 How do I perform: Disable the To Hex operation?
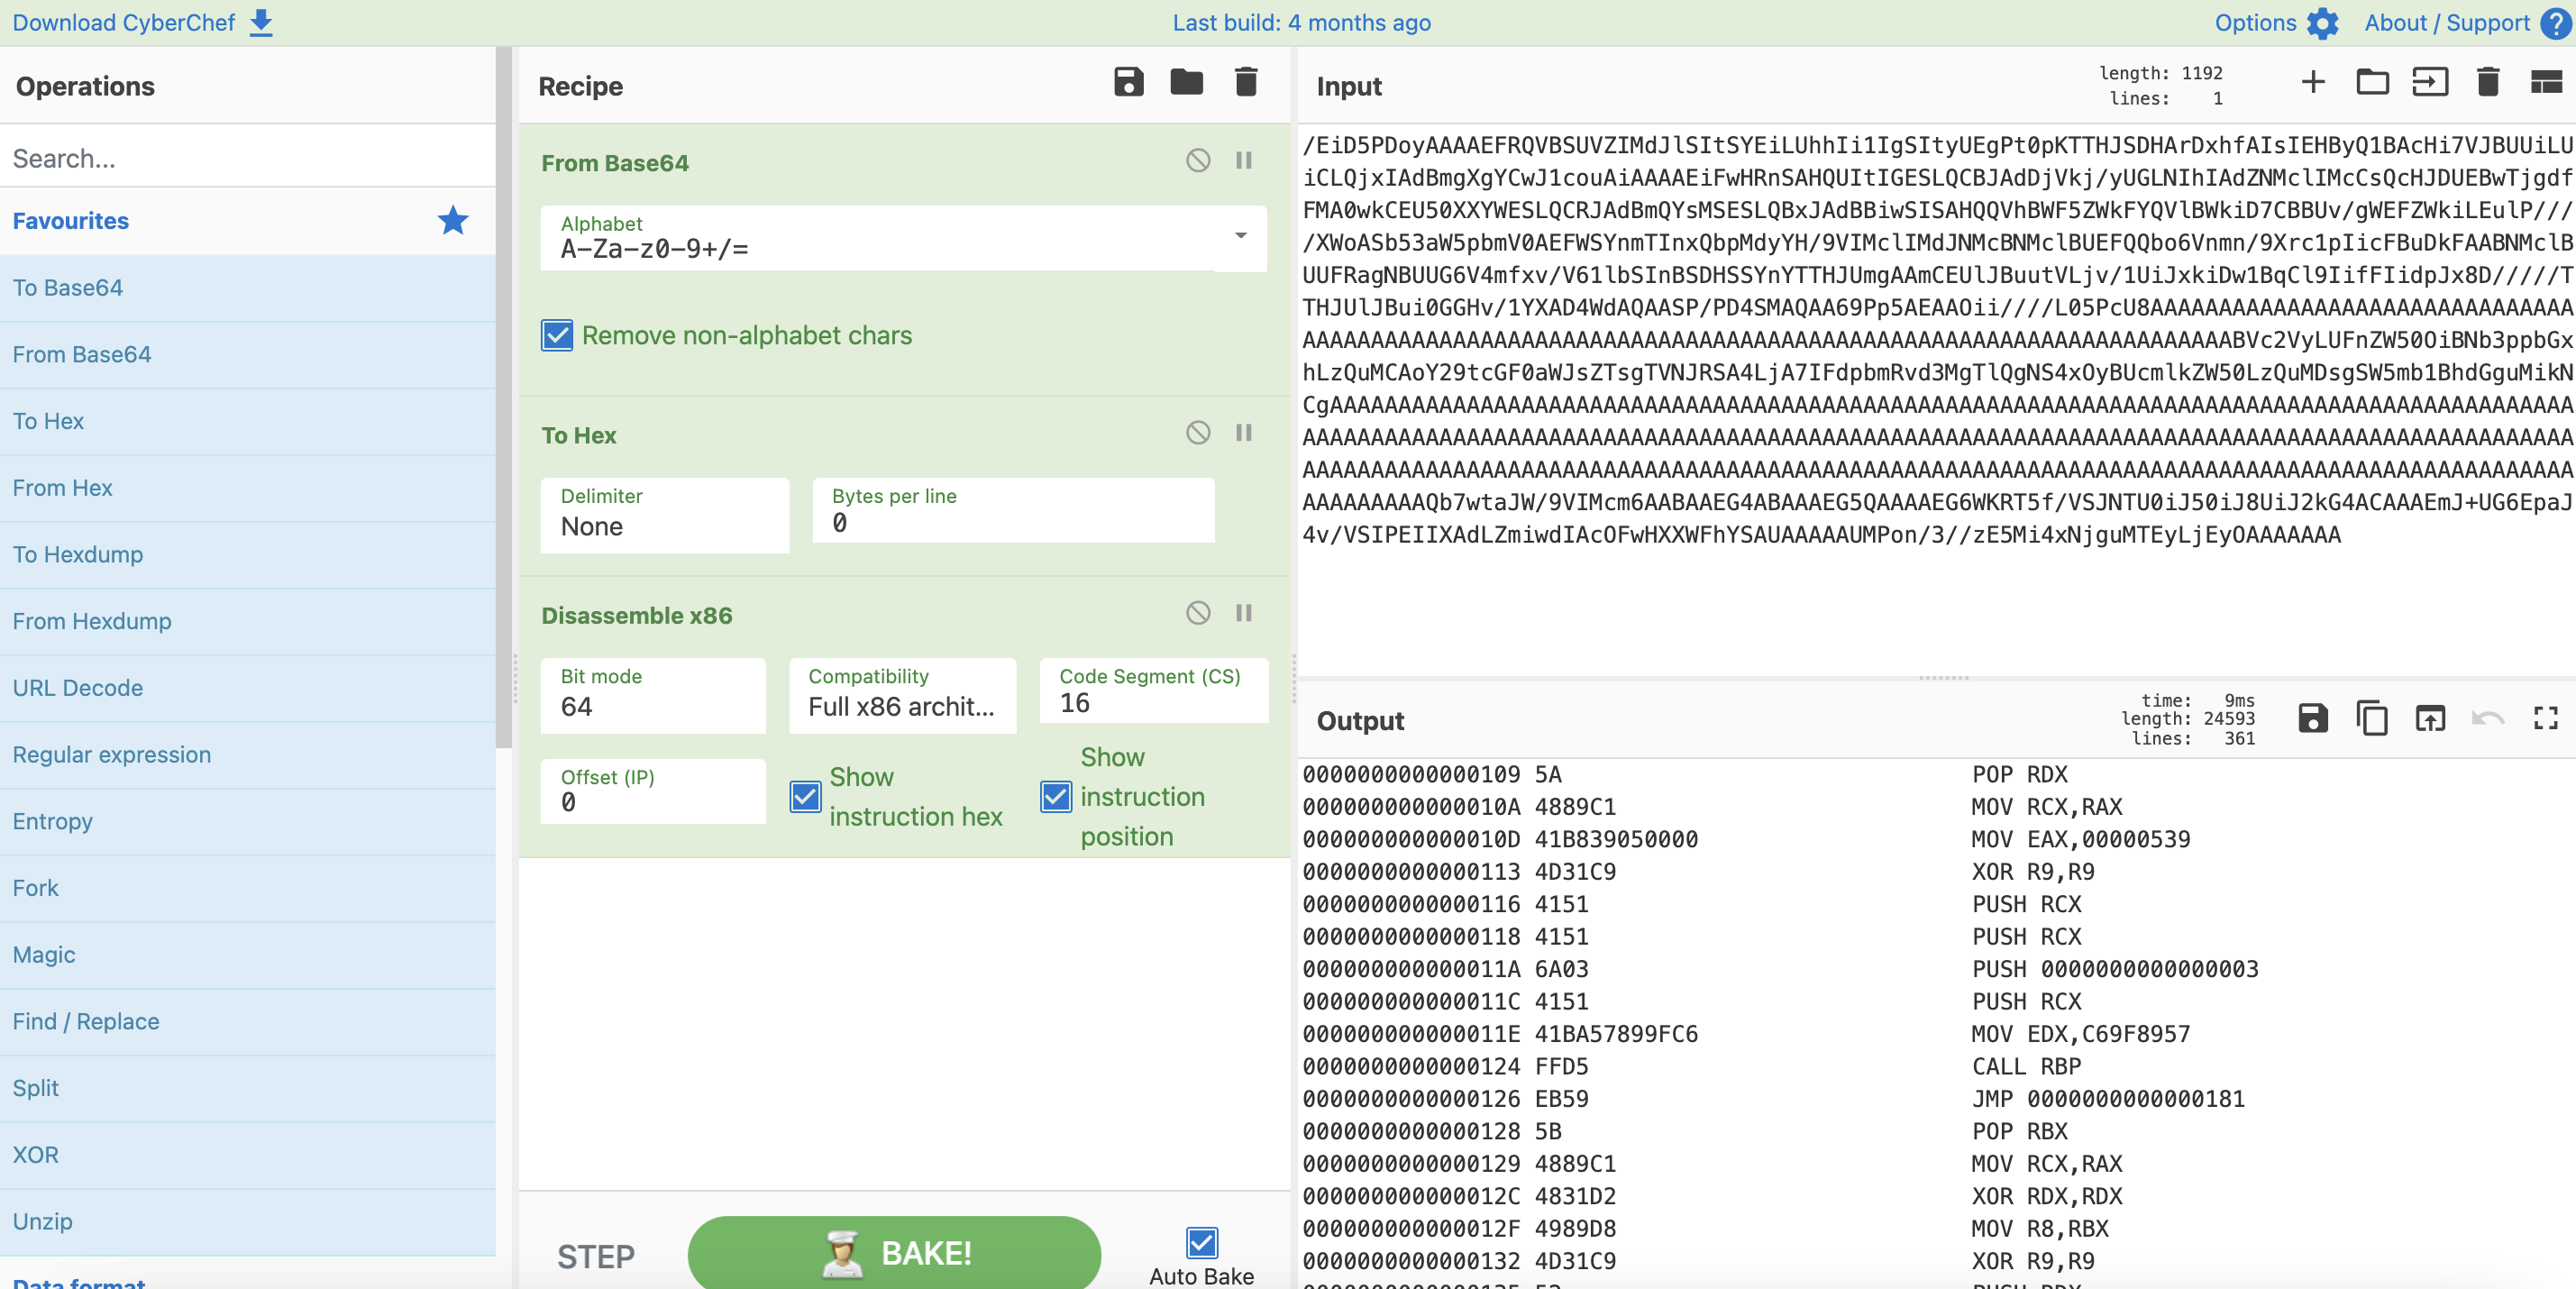(1198, 432)
